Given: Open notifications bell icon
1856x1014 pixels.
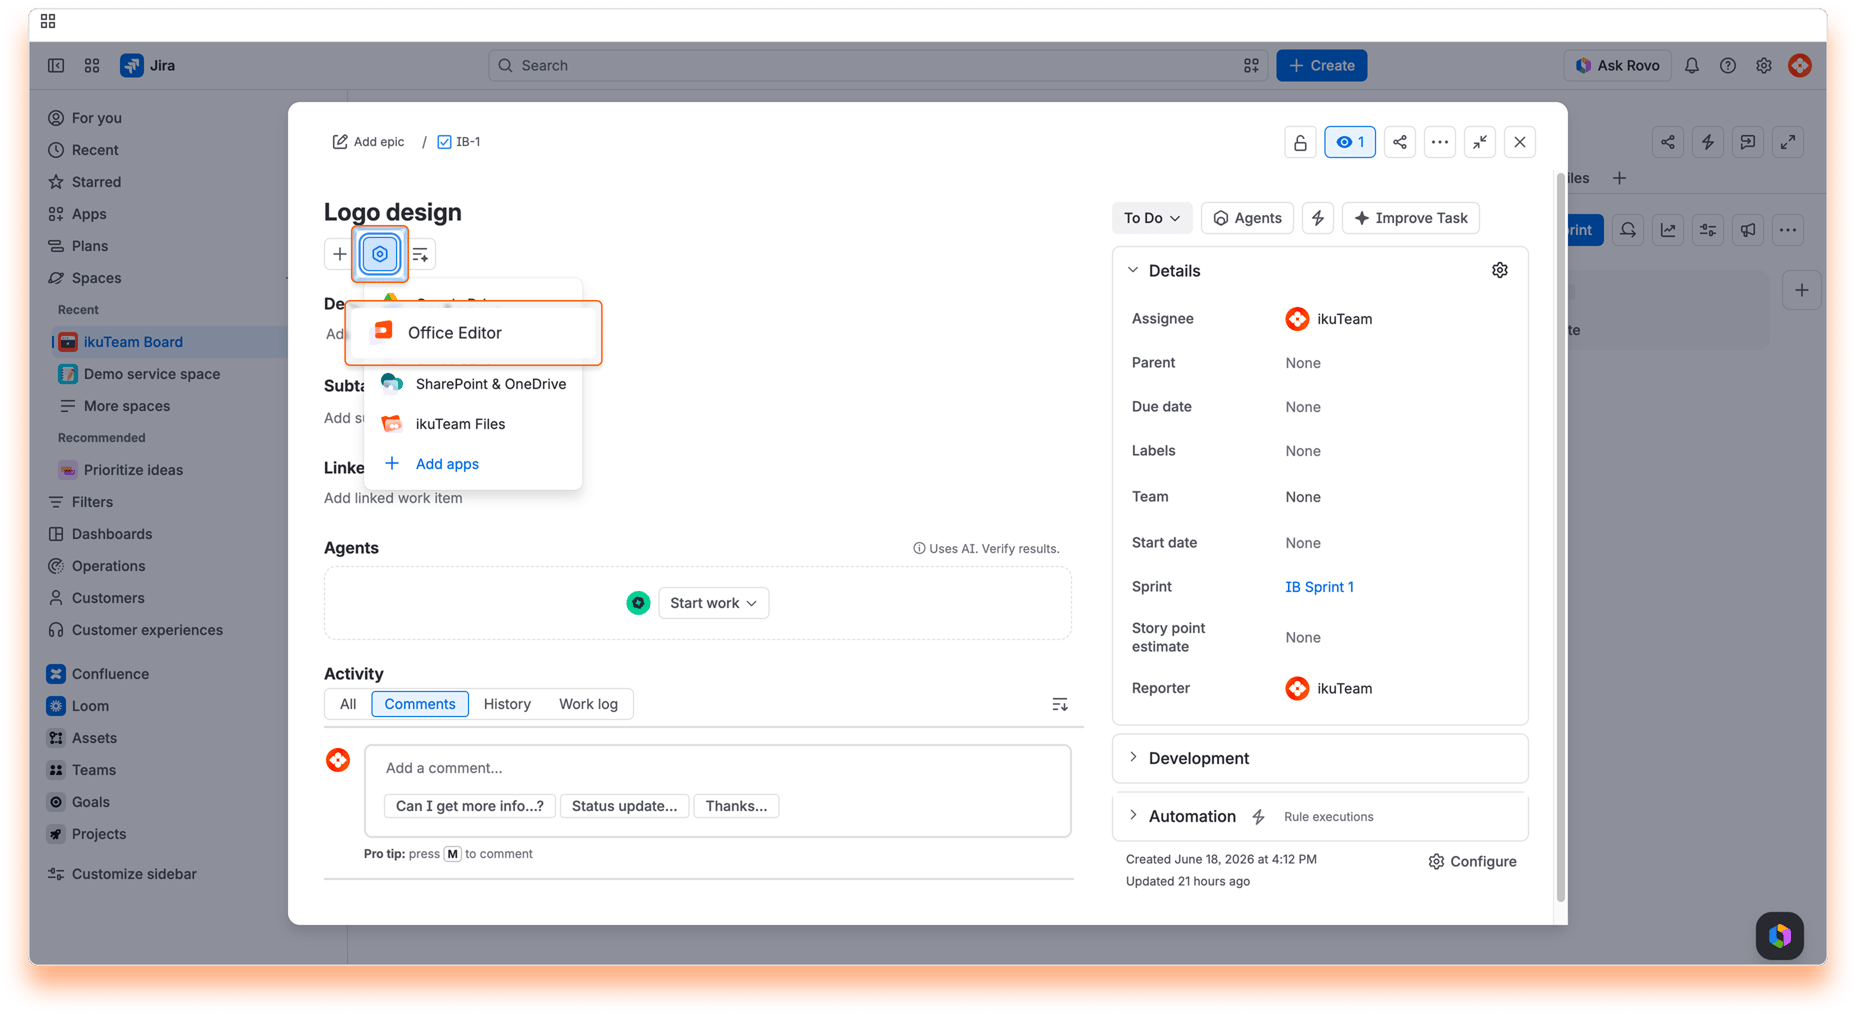Looking at the screenshot, I should click(1692, 65).
